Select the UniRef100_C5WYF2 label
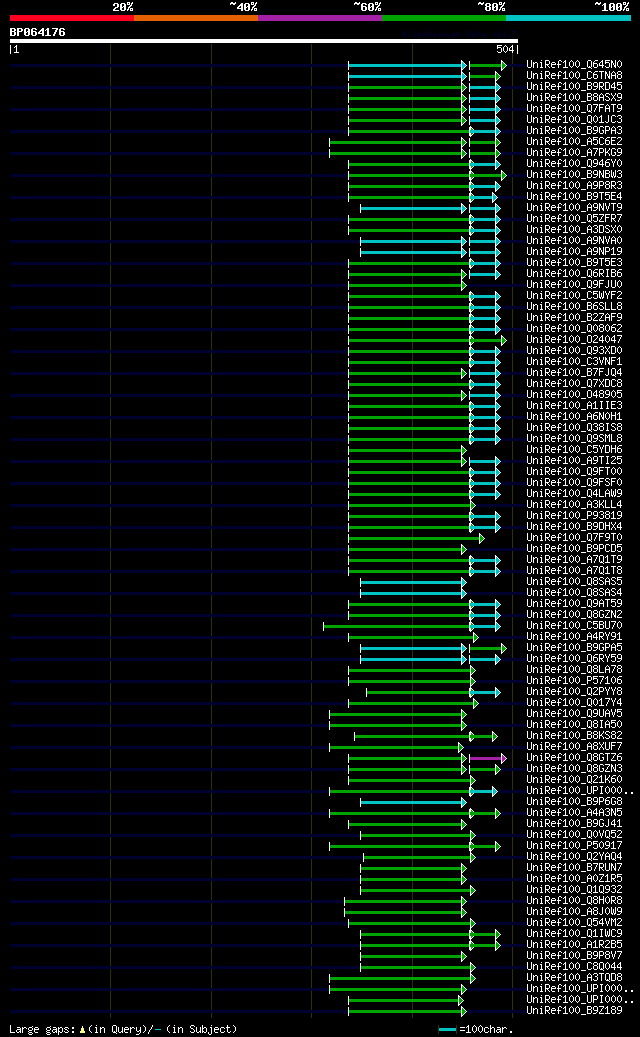 tap(574, 296)
